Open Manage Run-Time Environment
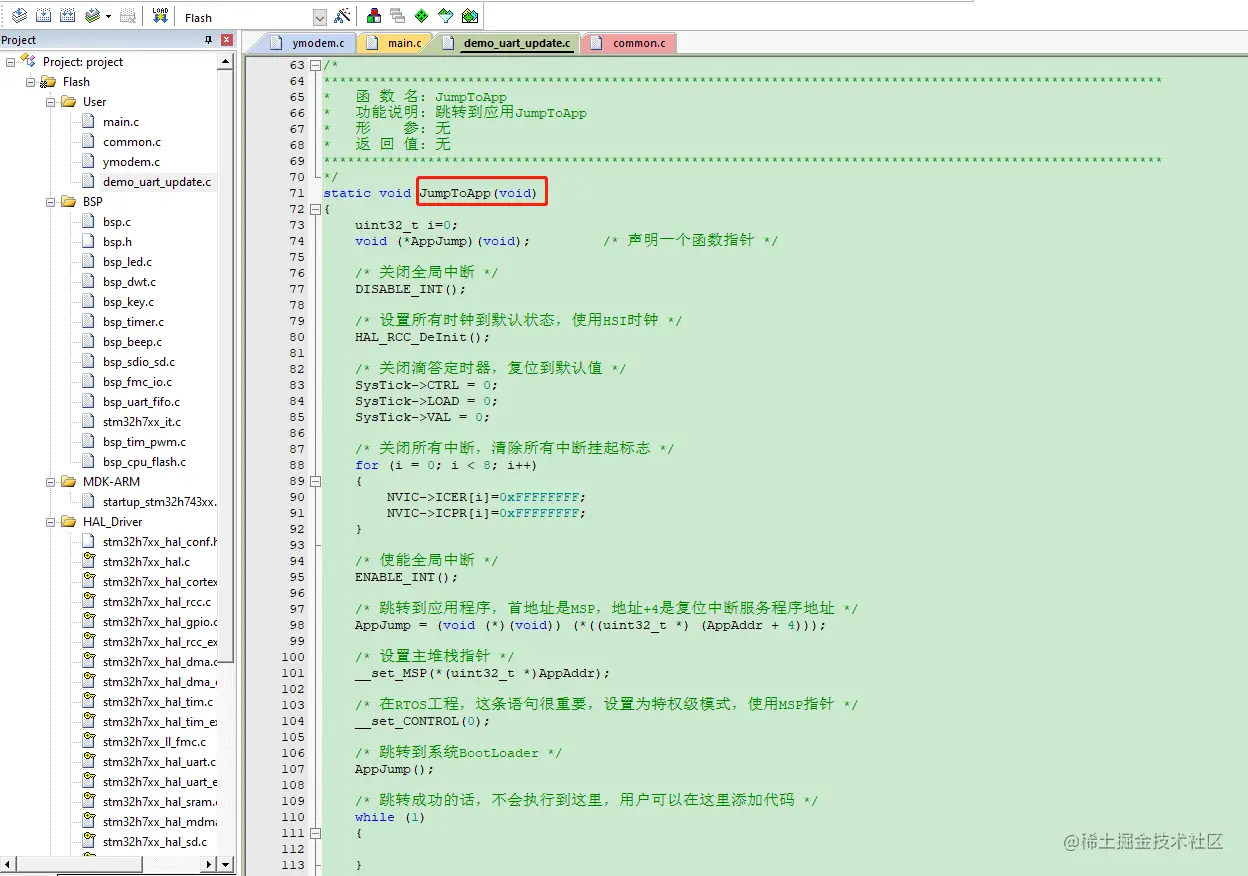1248x876 pixels. point(421,15)
